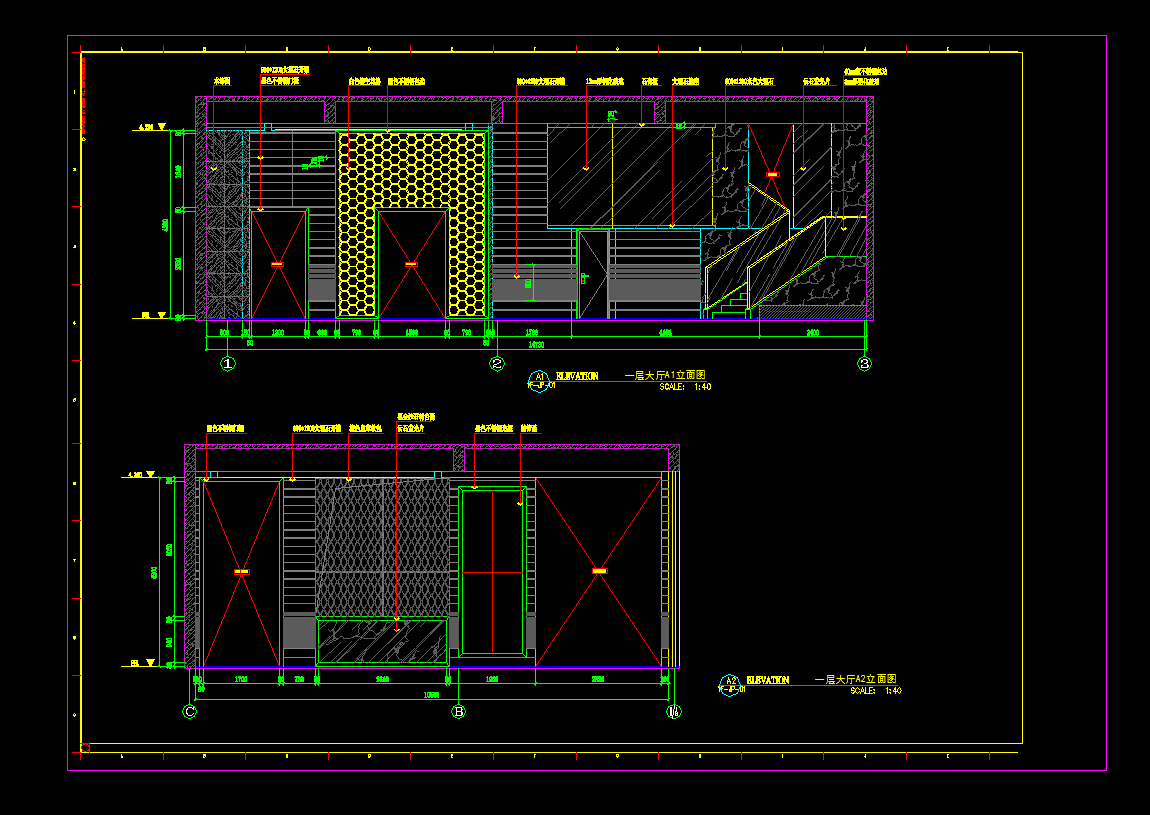
Task: Click grid bubble 3 at the right of A1
Action: (x=865, y=364)
